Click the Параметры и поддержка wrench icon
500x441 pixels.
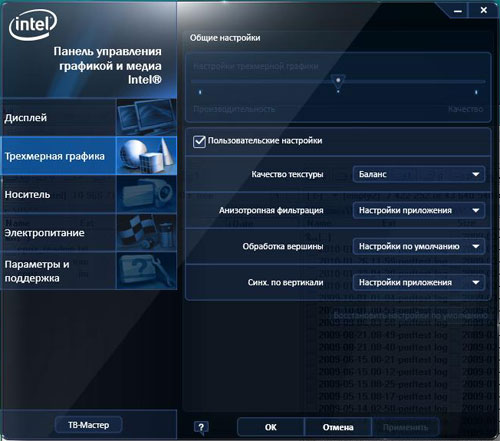click(x=146, y=271)
